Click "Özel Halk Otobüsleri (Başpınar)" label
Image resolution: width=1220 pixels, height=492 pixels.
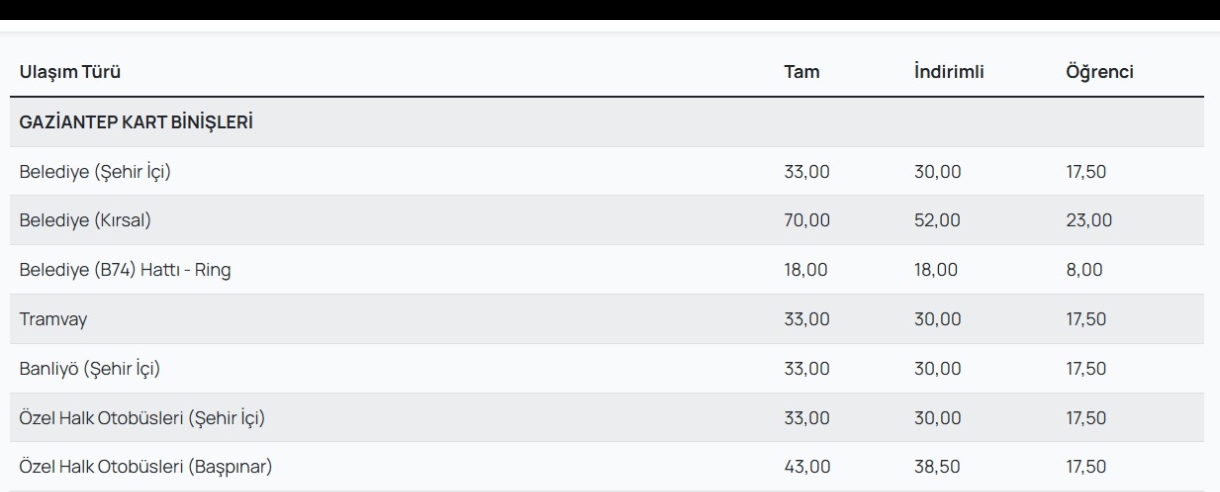144,466
